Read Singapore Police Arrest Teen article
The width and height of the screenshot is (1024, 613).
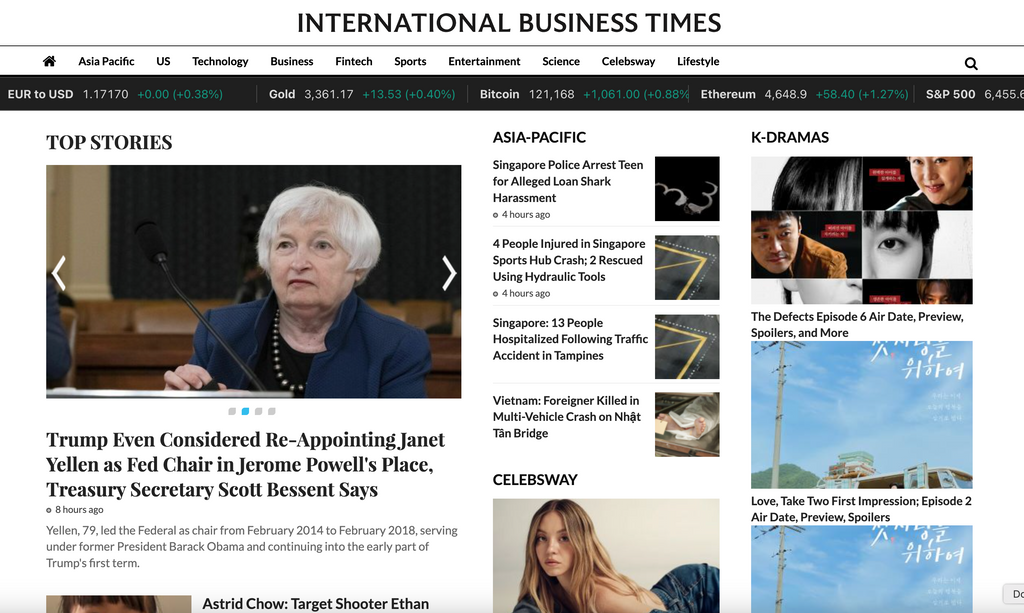(x=568, y=181)
